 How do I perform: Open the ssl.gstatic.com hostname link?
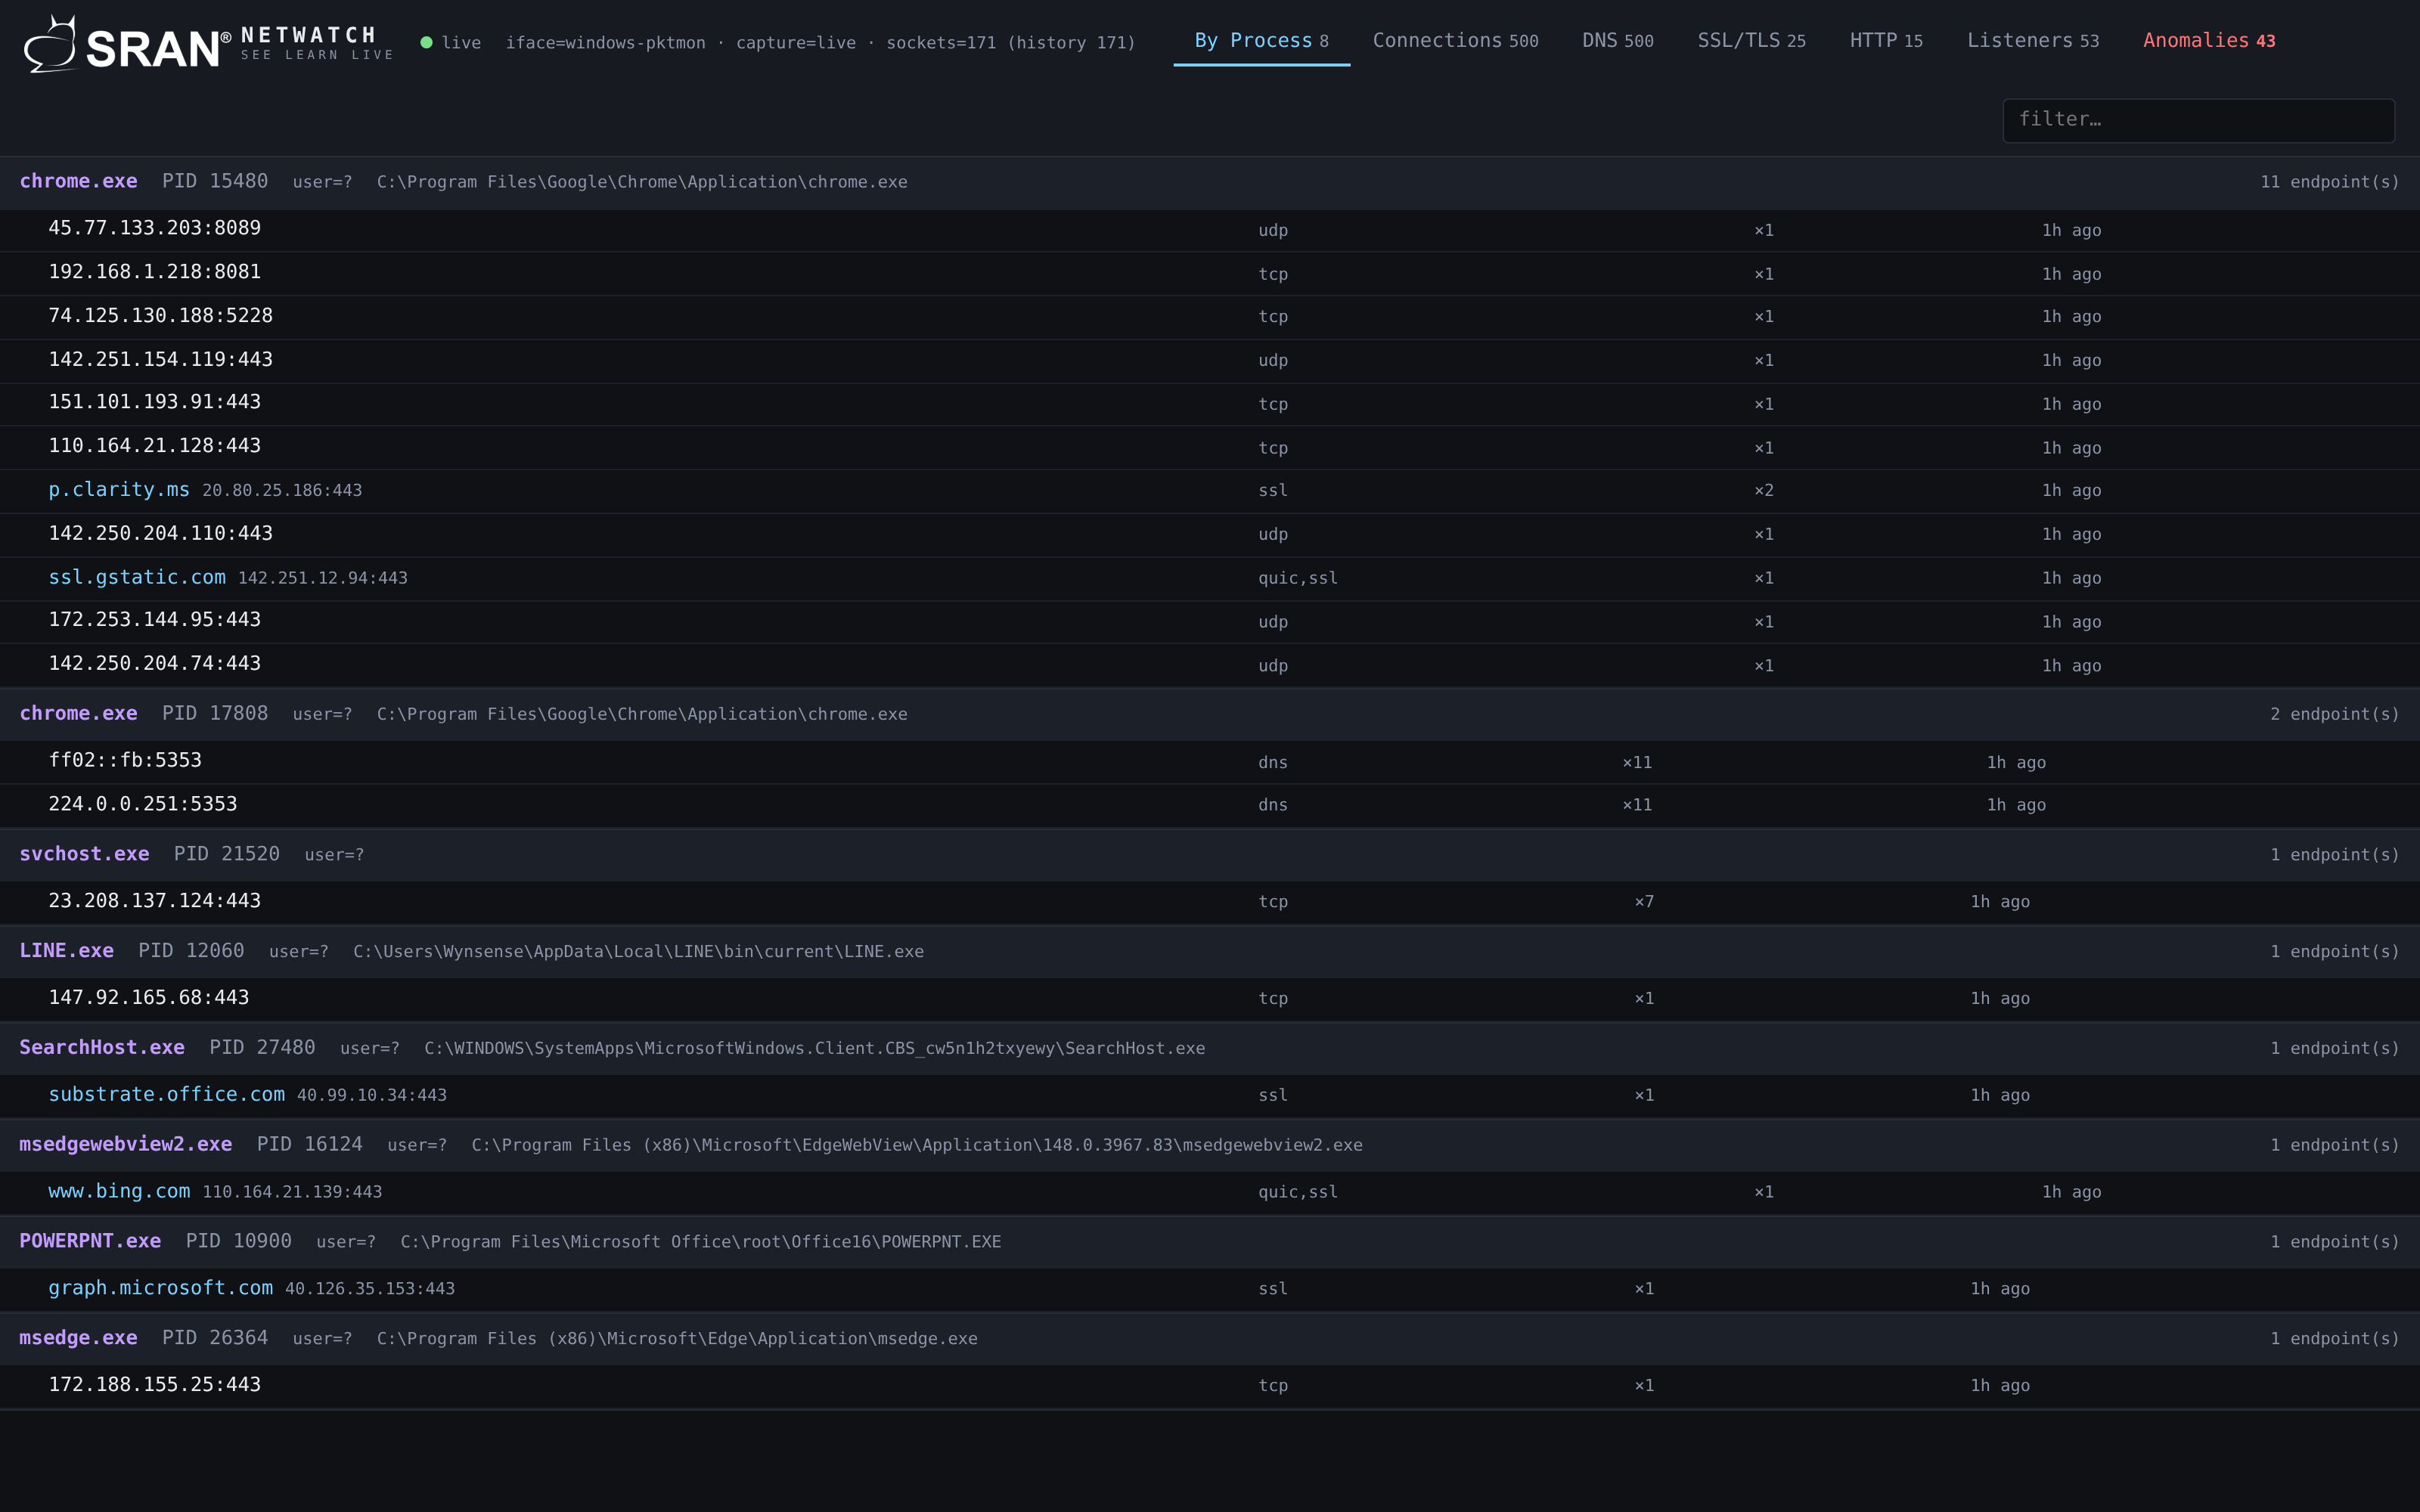(x=137, y=578)
